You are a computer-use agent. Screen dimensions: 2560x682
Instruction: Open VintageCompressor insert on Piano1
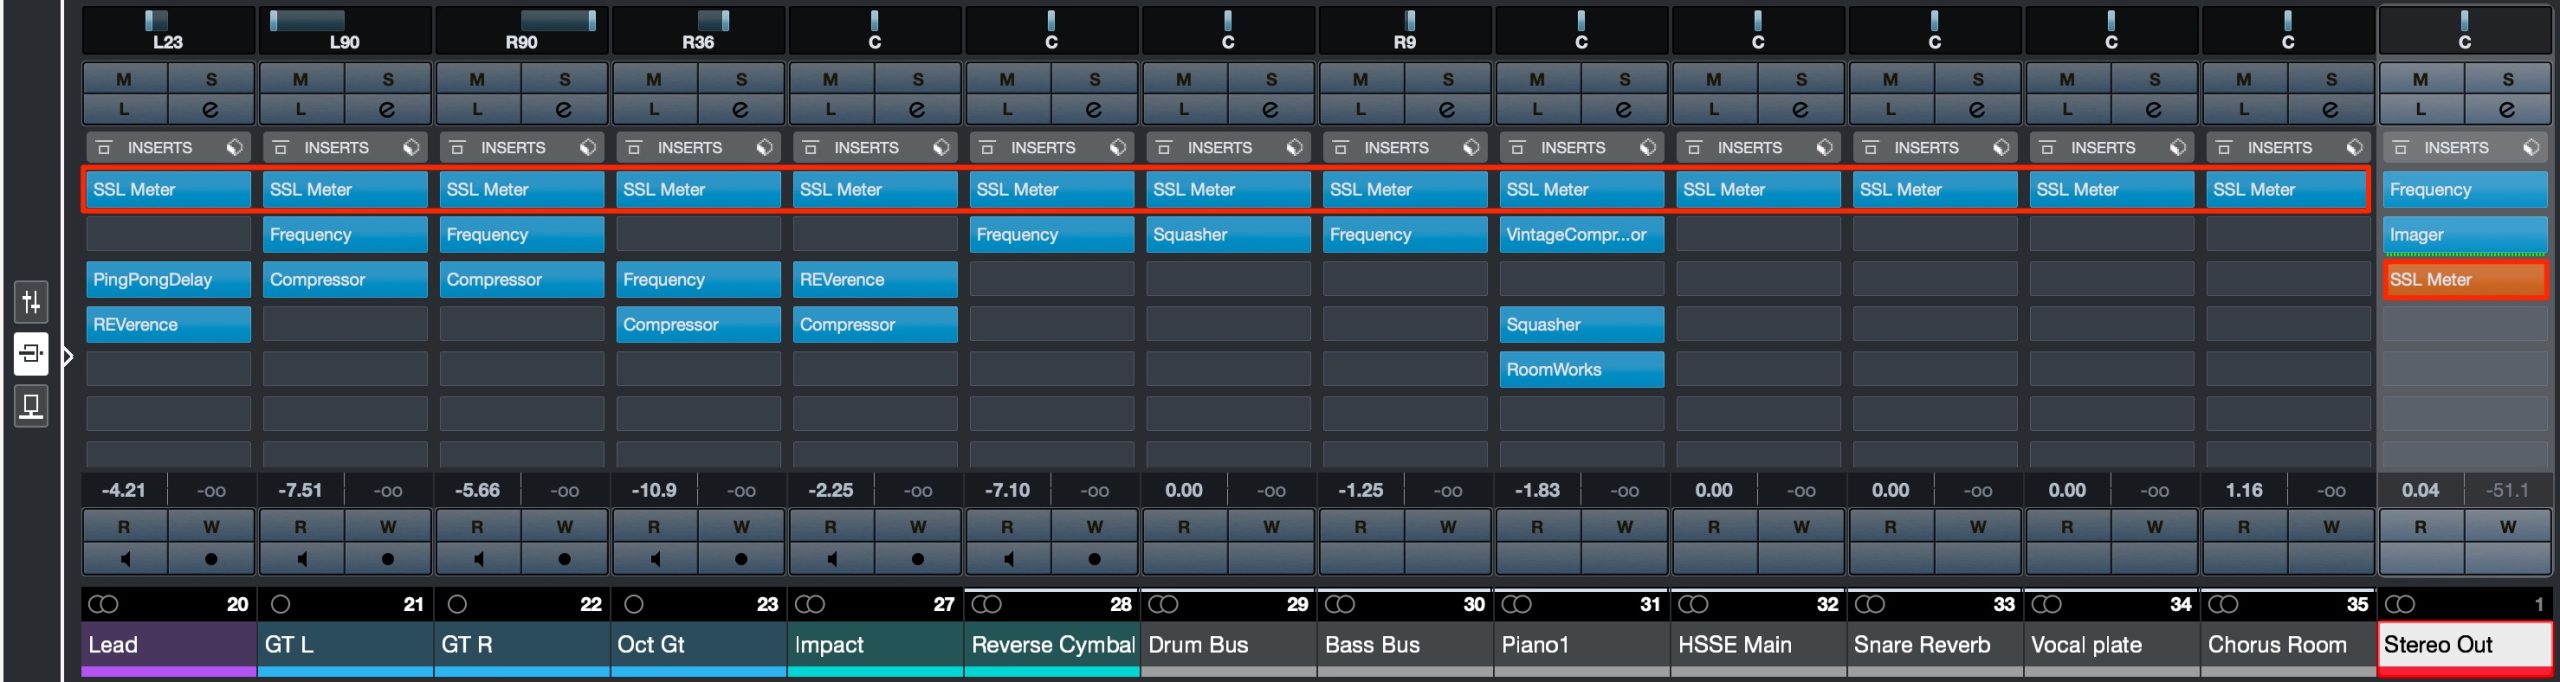click(x=1581, y=235)
